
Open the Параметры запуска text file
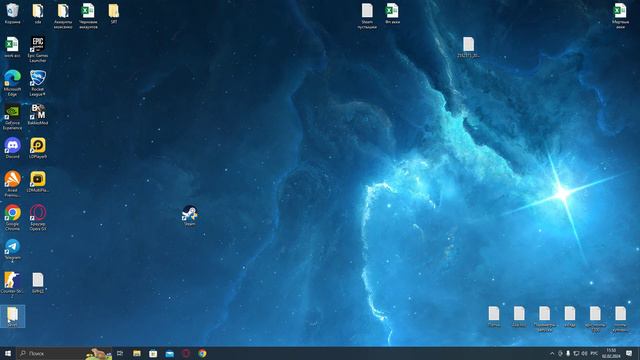coord(544,319)
